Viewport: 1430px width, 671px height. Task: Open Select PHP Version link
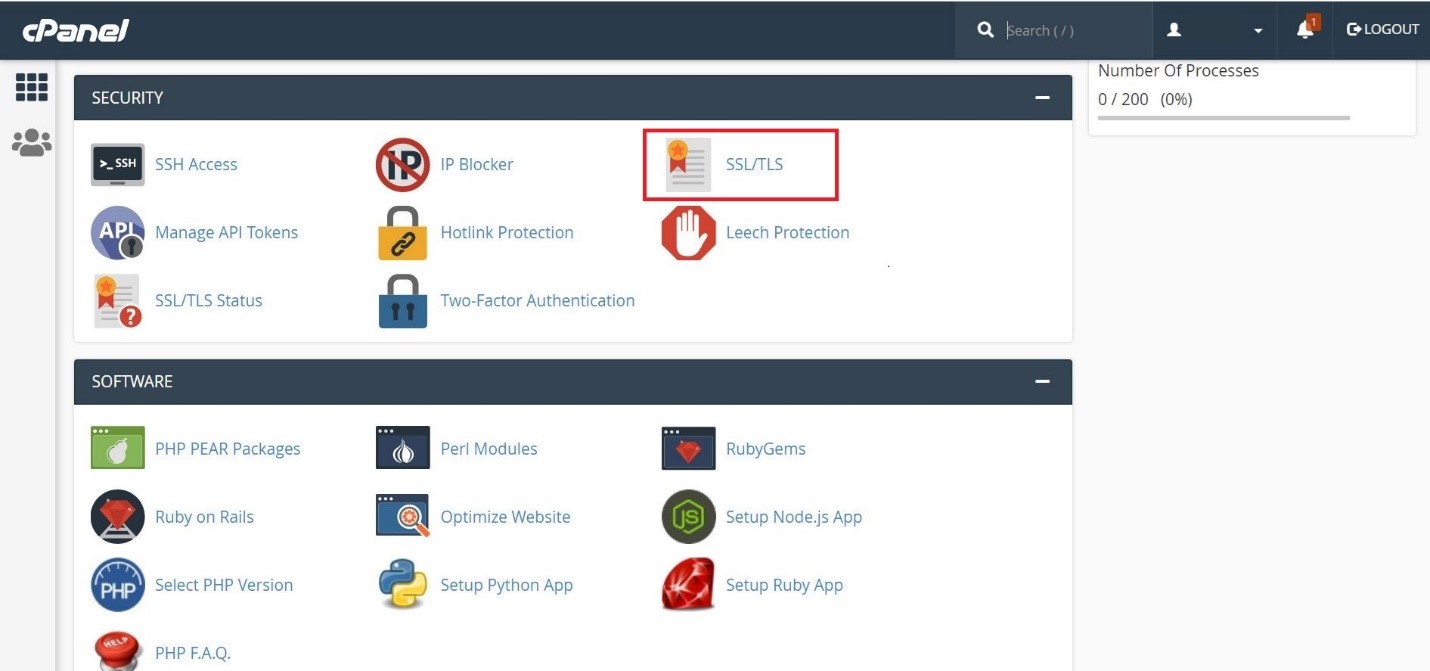[224, 585]
